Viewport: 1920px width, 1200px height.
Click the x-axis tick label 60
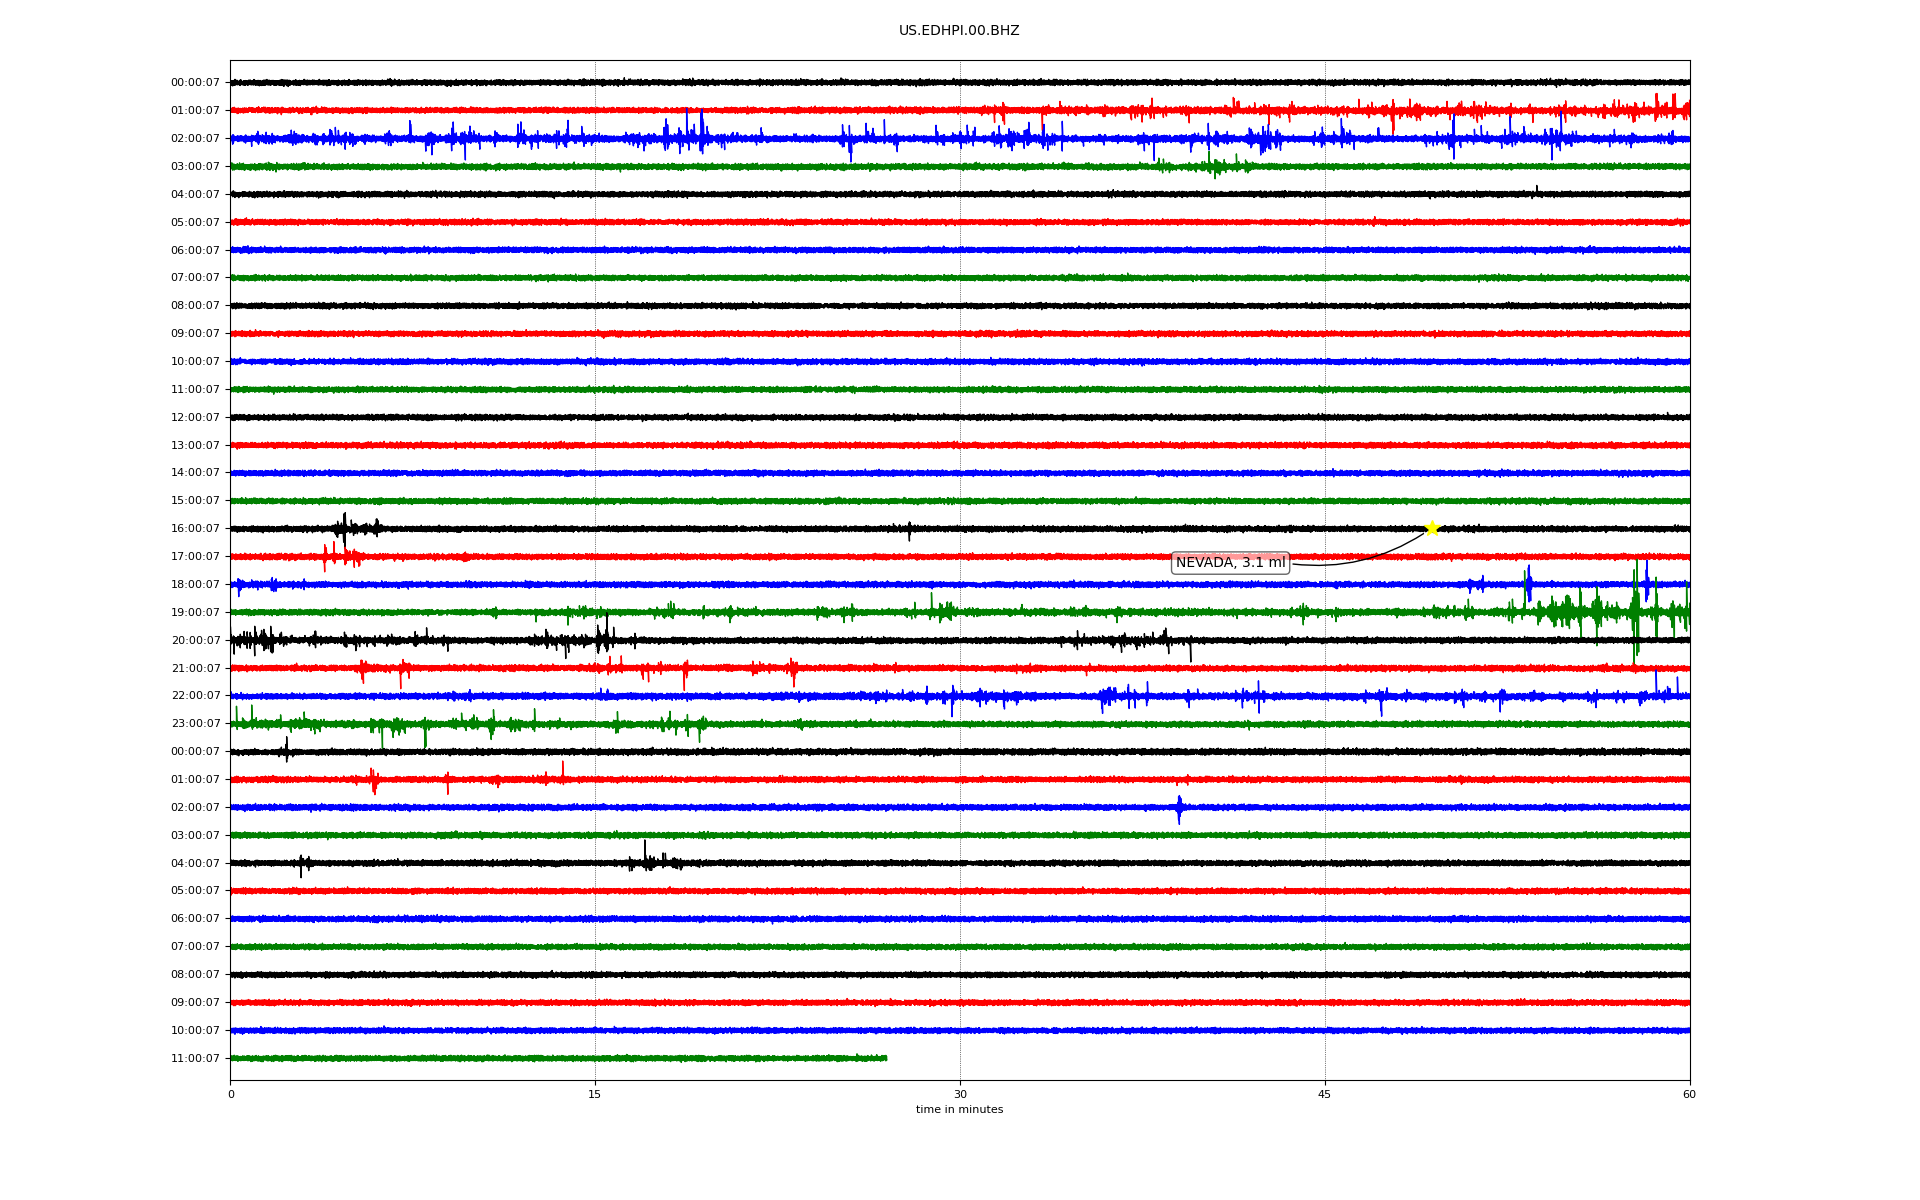pos(1689,1094)
